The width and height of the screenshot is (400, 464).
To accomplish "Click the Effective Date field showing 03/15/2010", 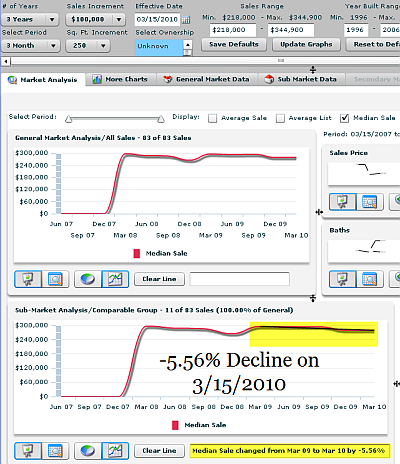I will [157, 19].
